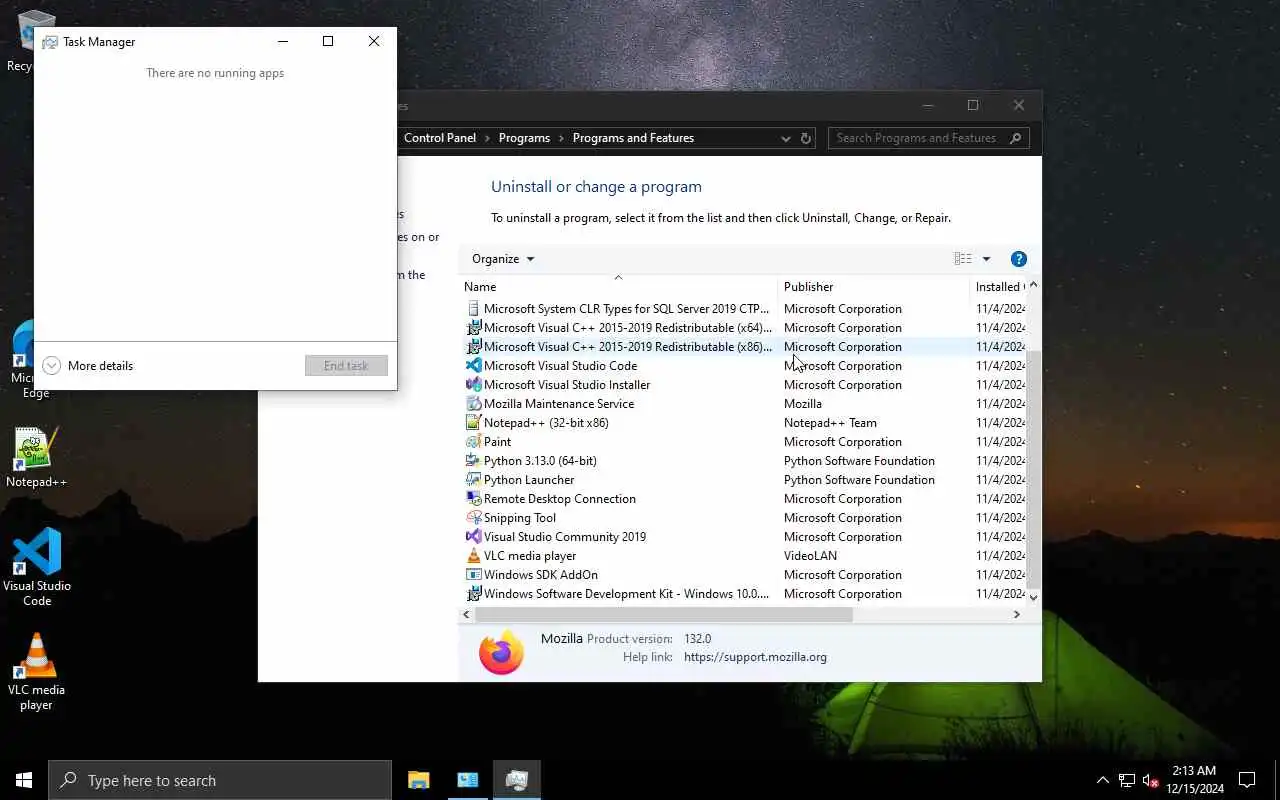Expand the breadcrumb arrow after Control Panel
1280x800 pixels.
click(488, 138)
